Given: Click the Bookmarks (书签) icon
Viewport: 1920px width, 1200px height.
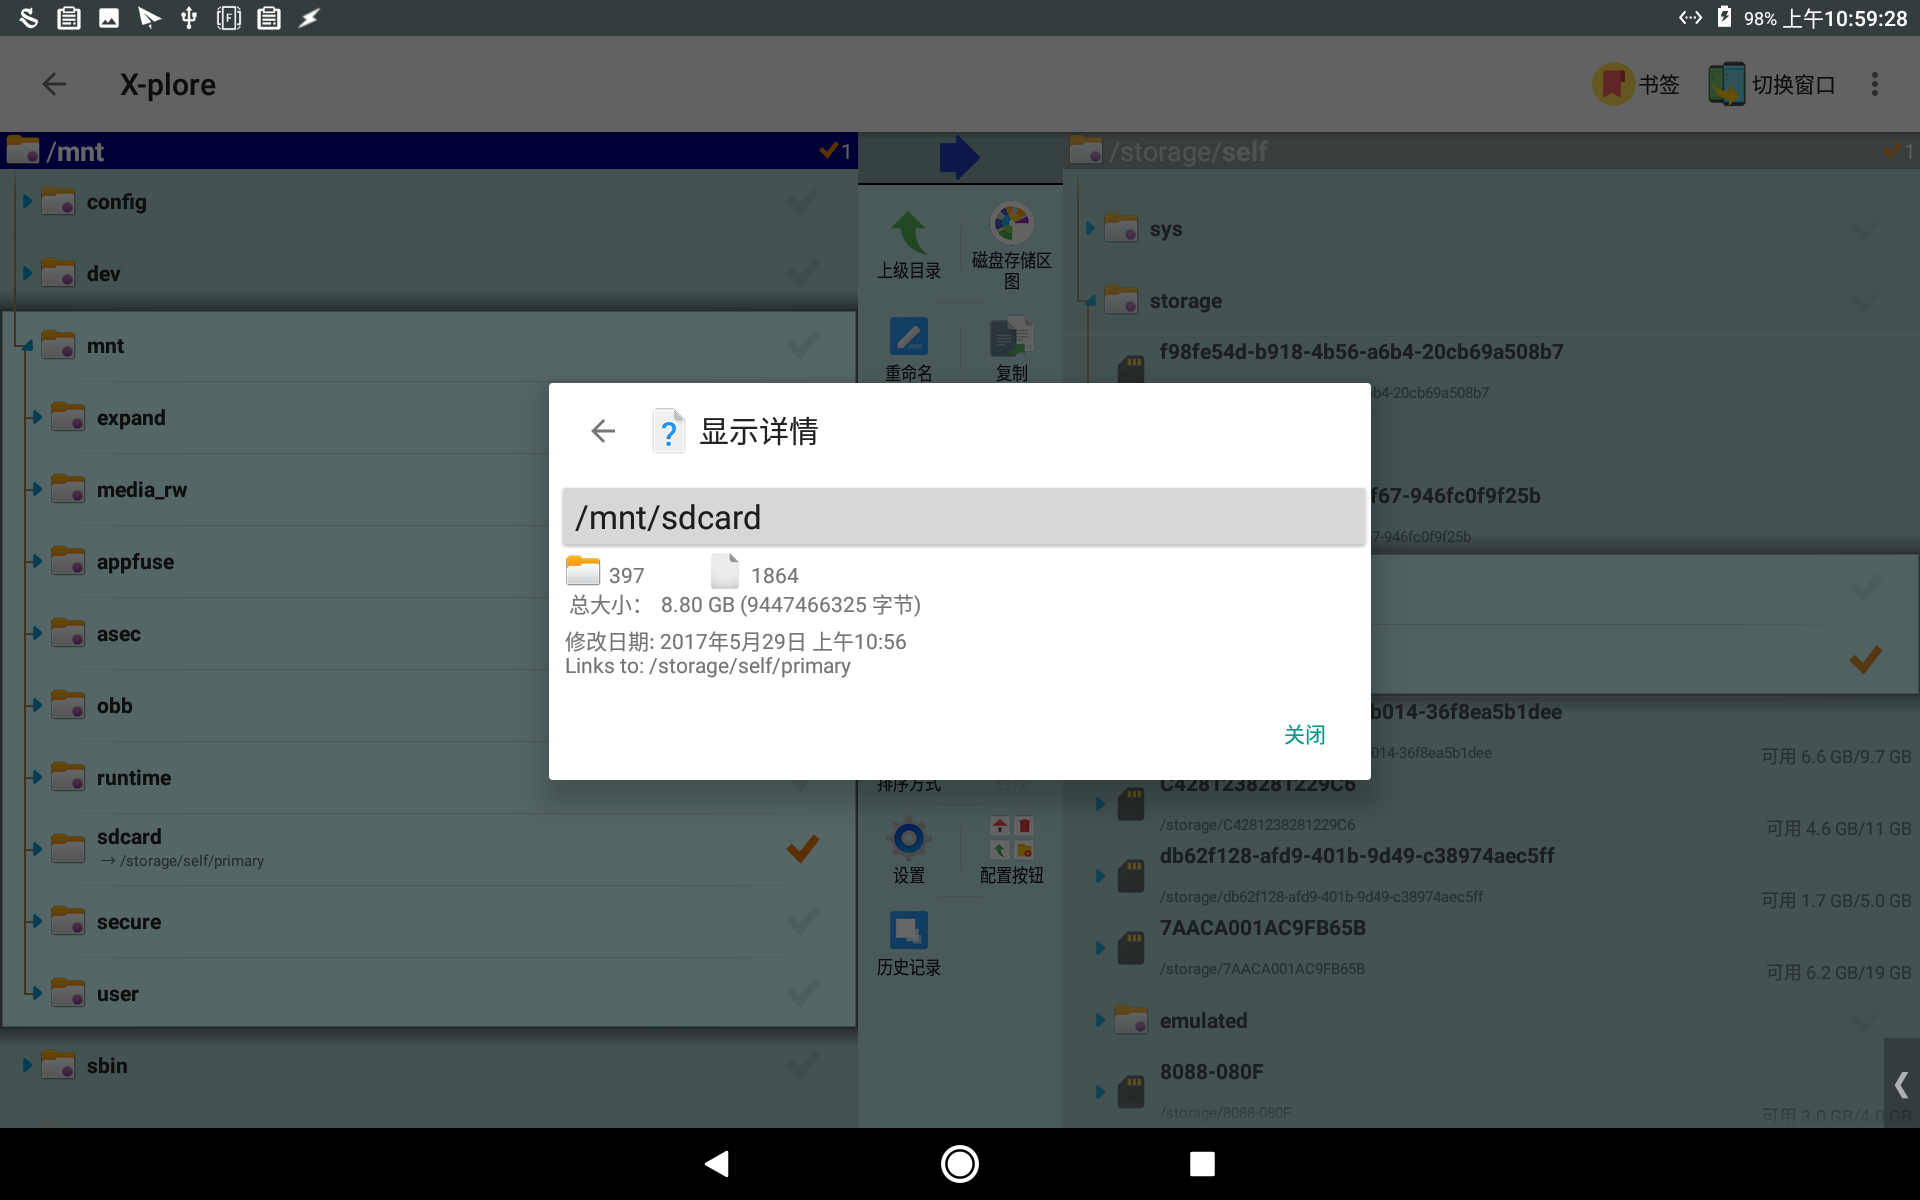Looking at the screenshot, I should coord(1613,85).
